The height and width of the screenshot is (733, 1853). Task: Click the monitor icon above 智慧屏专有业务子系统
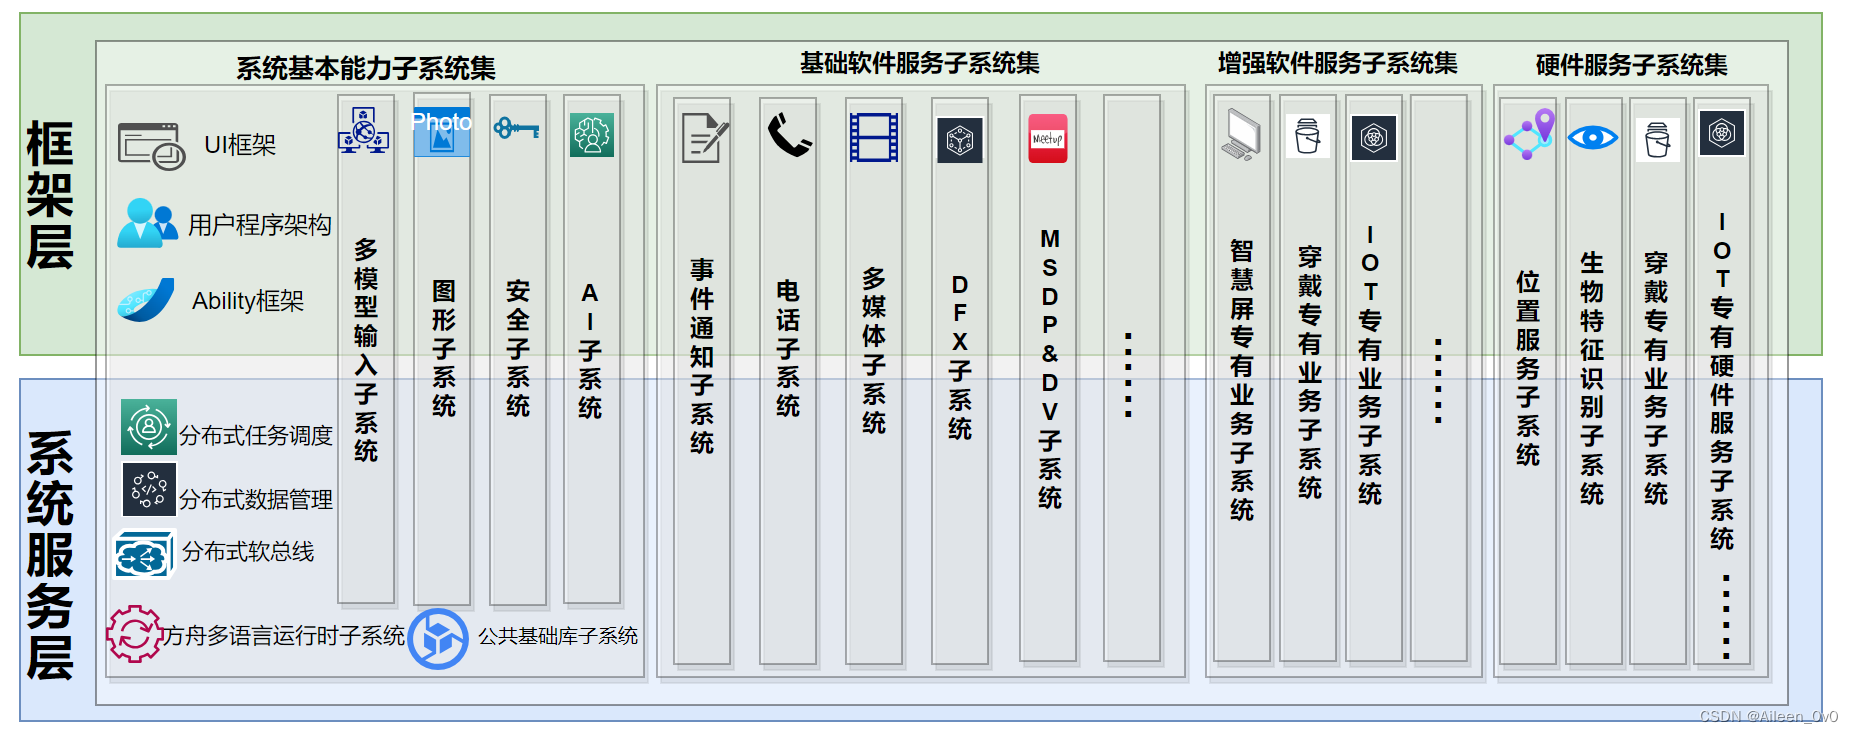[x=1241, y=134]
